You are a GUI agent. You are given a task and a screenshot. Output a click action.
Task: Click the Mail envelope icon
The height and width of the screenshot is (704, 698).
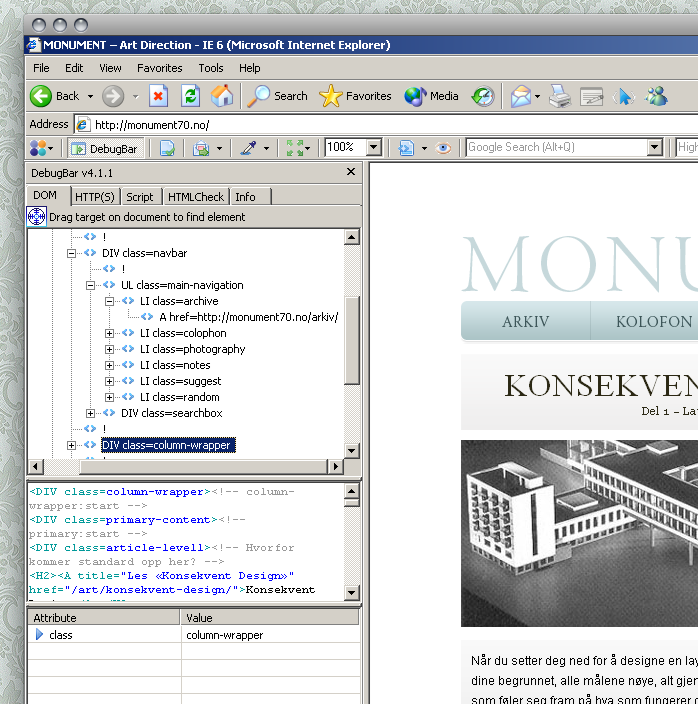coord(521,96)
